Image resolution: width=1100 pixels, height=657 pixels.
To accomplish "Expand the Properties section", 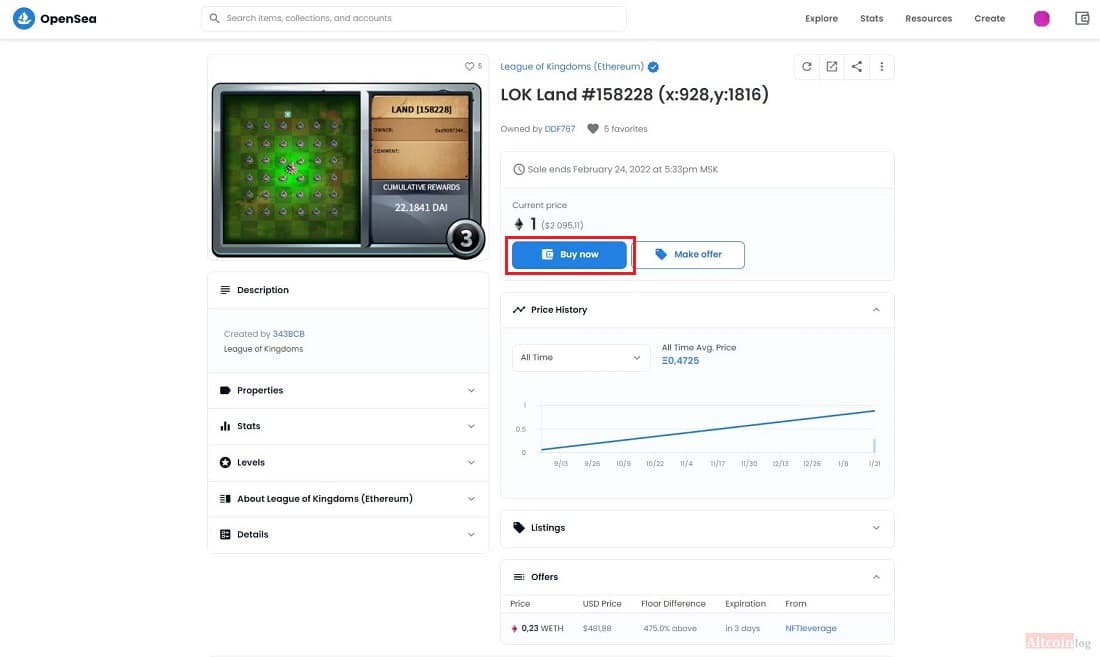I will point(348,391).
